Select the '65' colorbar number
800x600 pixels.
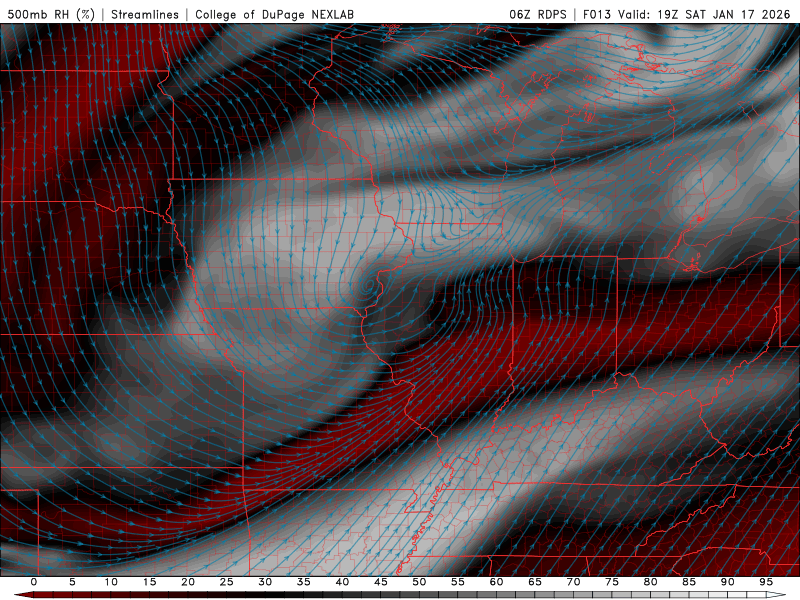[535, 582]
